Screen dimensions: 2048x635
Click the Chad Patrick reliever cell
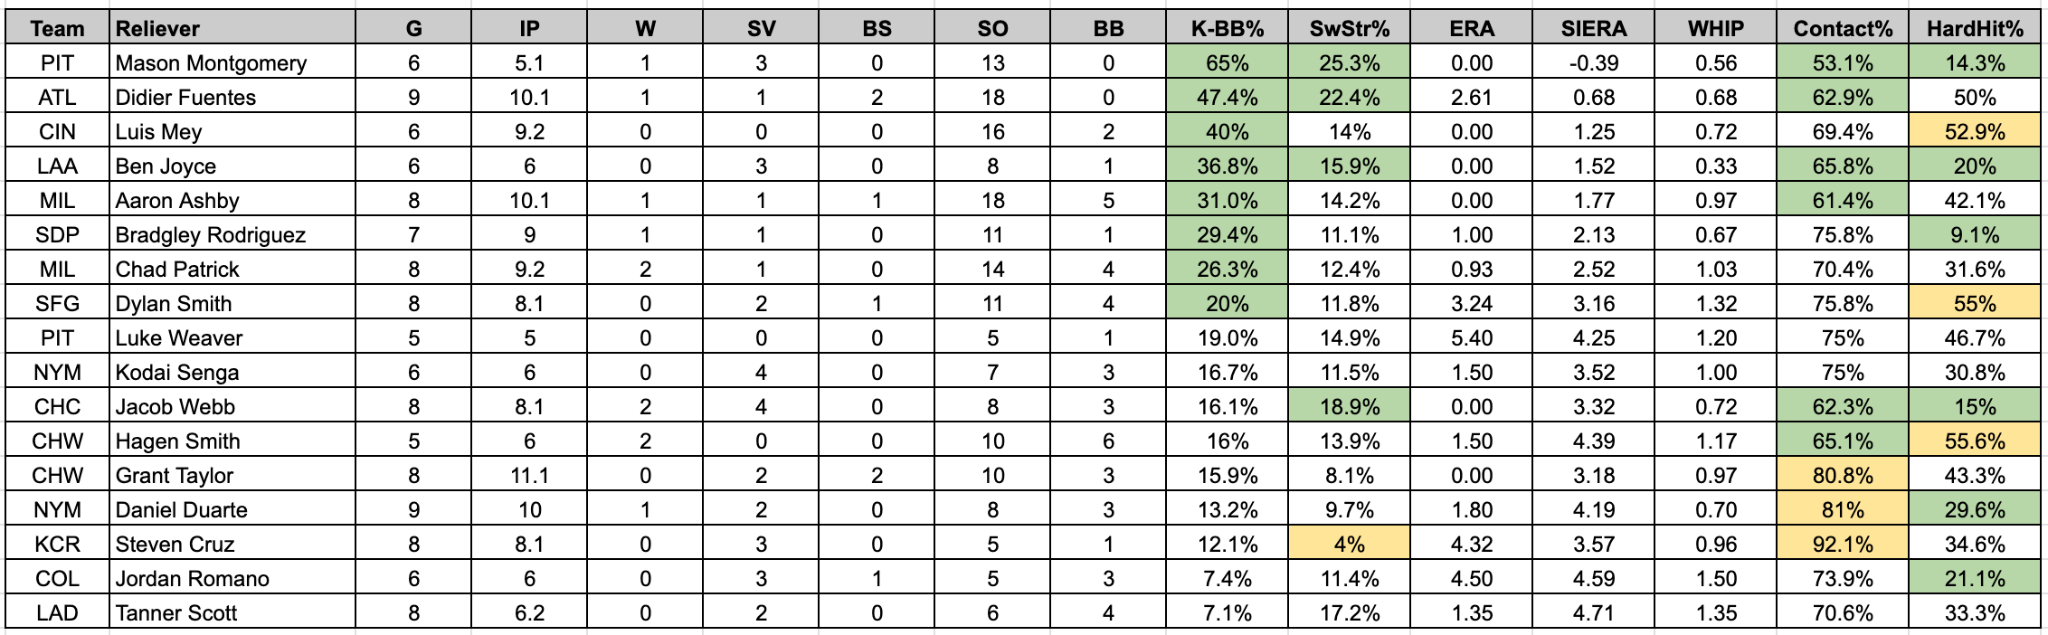tap(232, 269)
